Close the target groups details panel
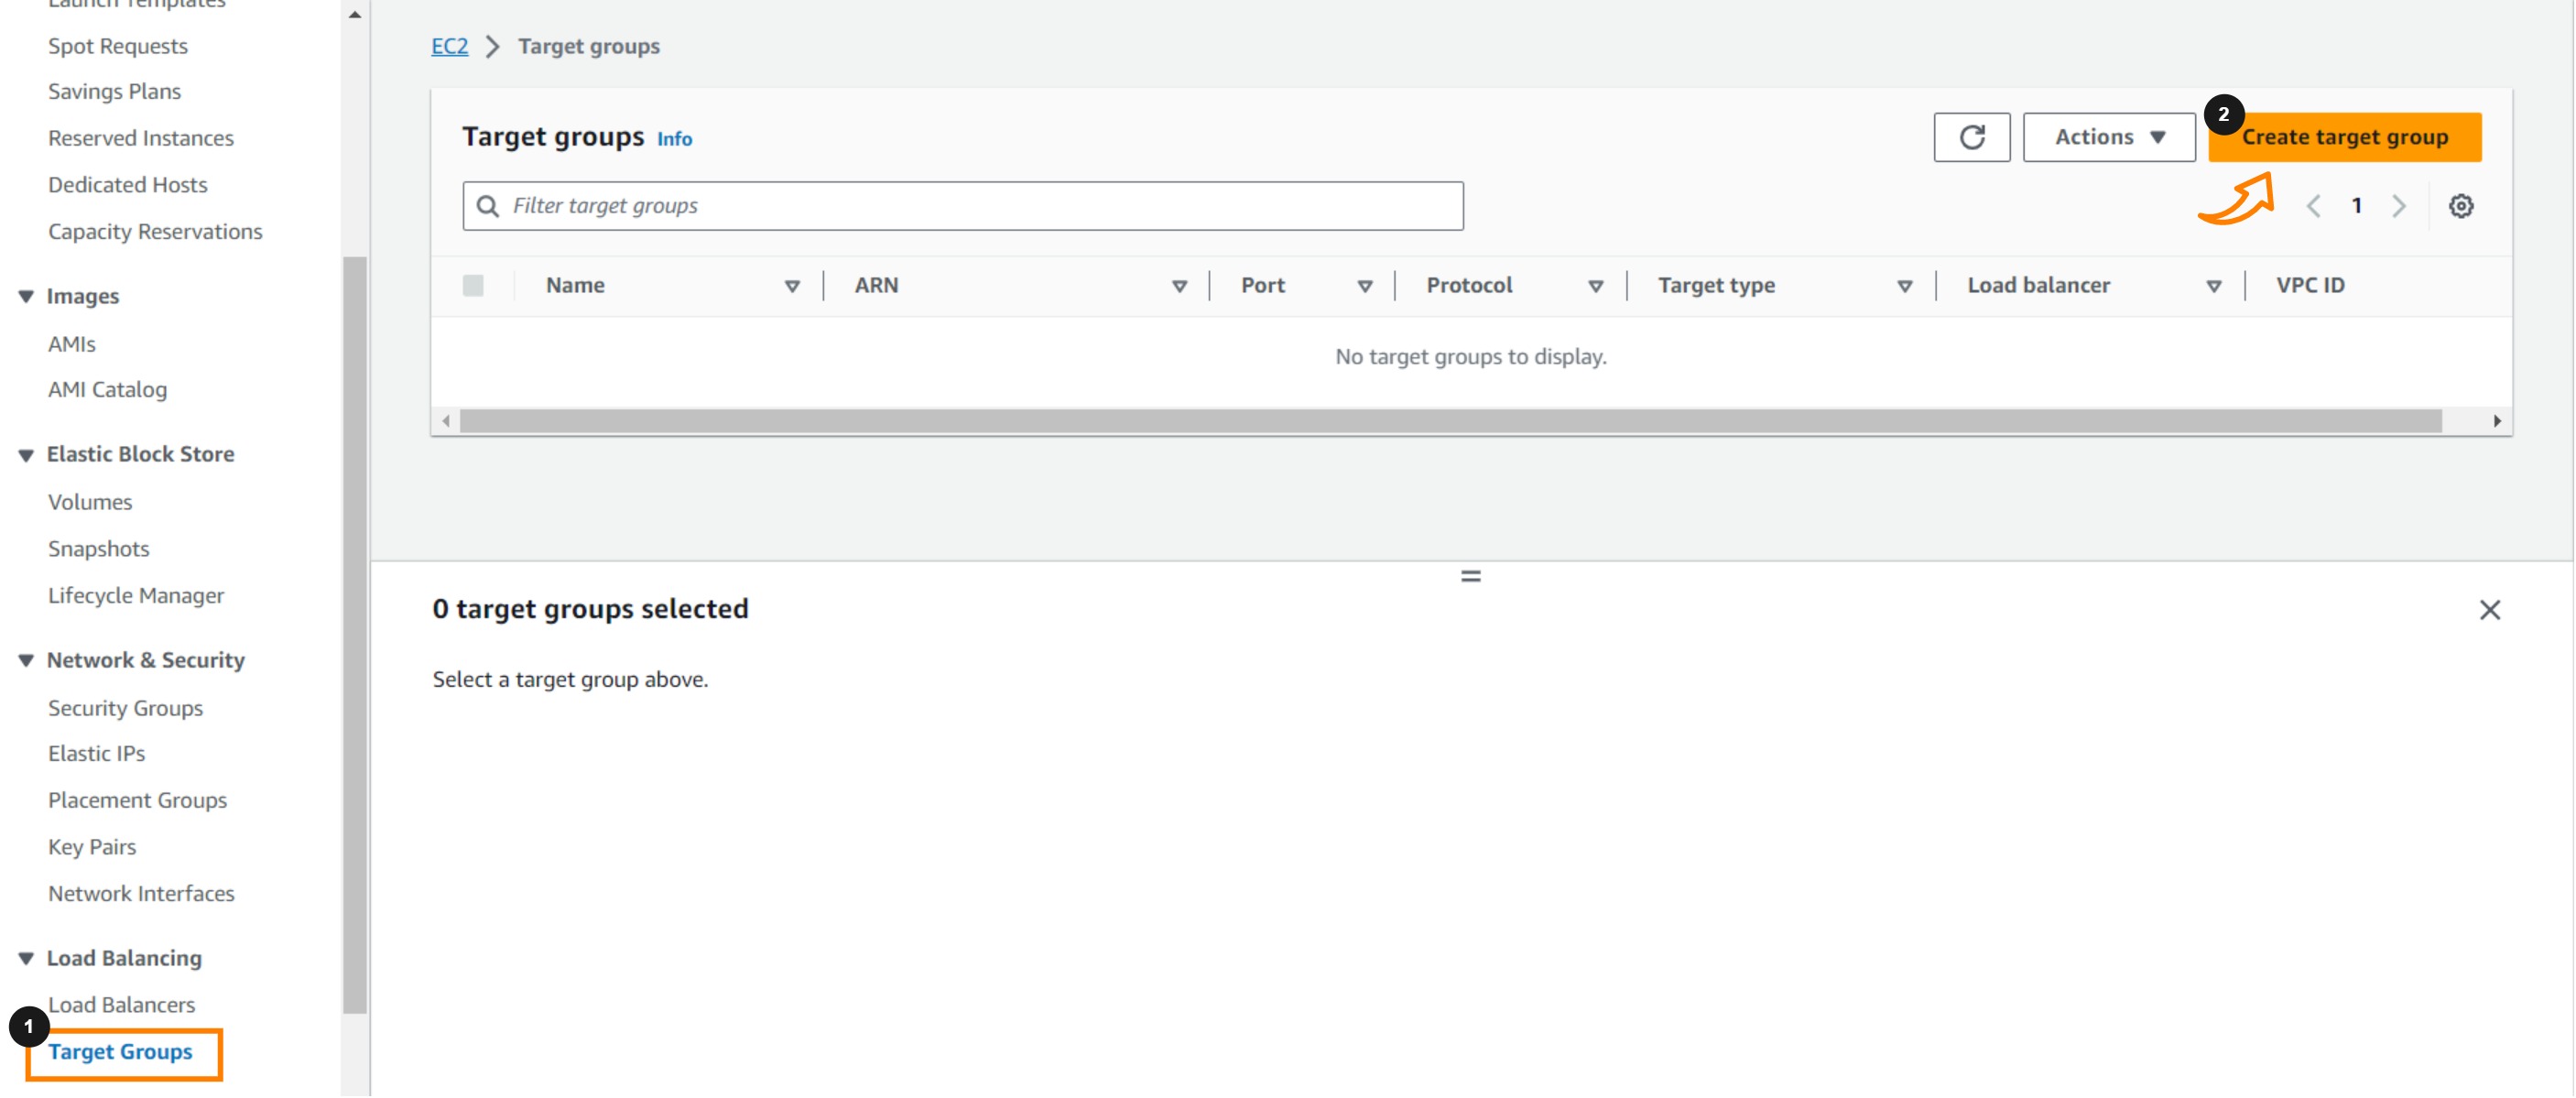This screenshot has height=1098, width=2576. pyautogui.click(x=2489, y=610)
